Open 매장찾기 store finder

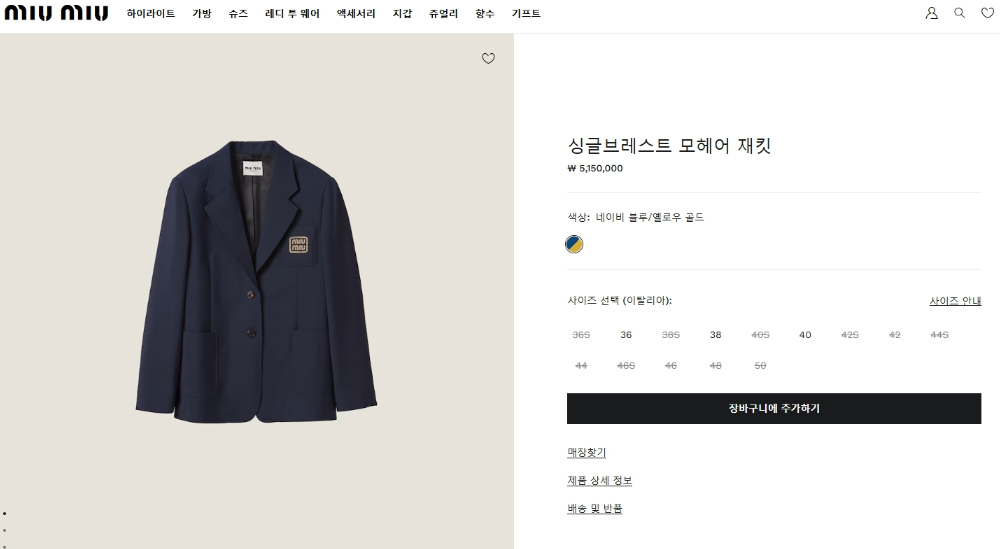coord(586,453)
